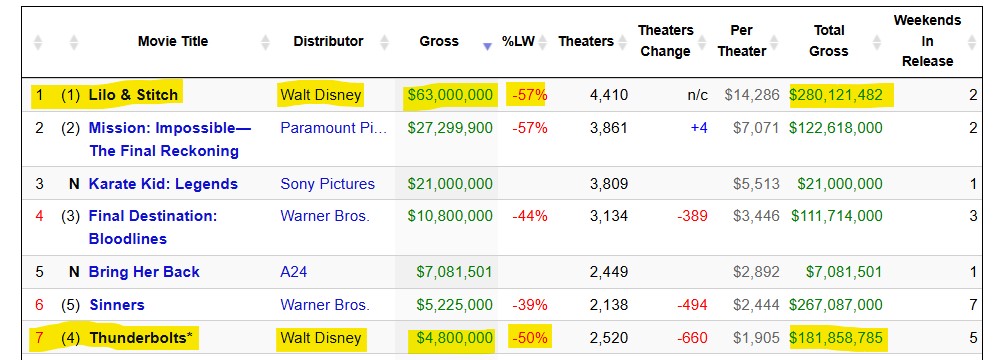This screenshot has width=1002, height=360.
Task: Click the first column rank sort arrows
Action: (x=38, y=42)
